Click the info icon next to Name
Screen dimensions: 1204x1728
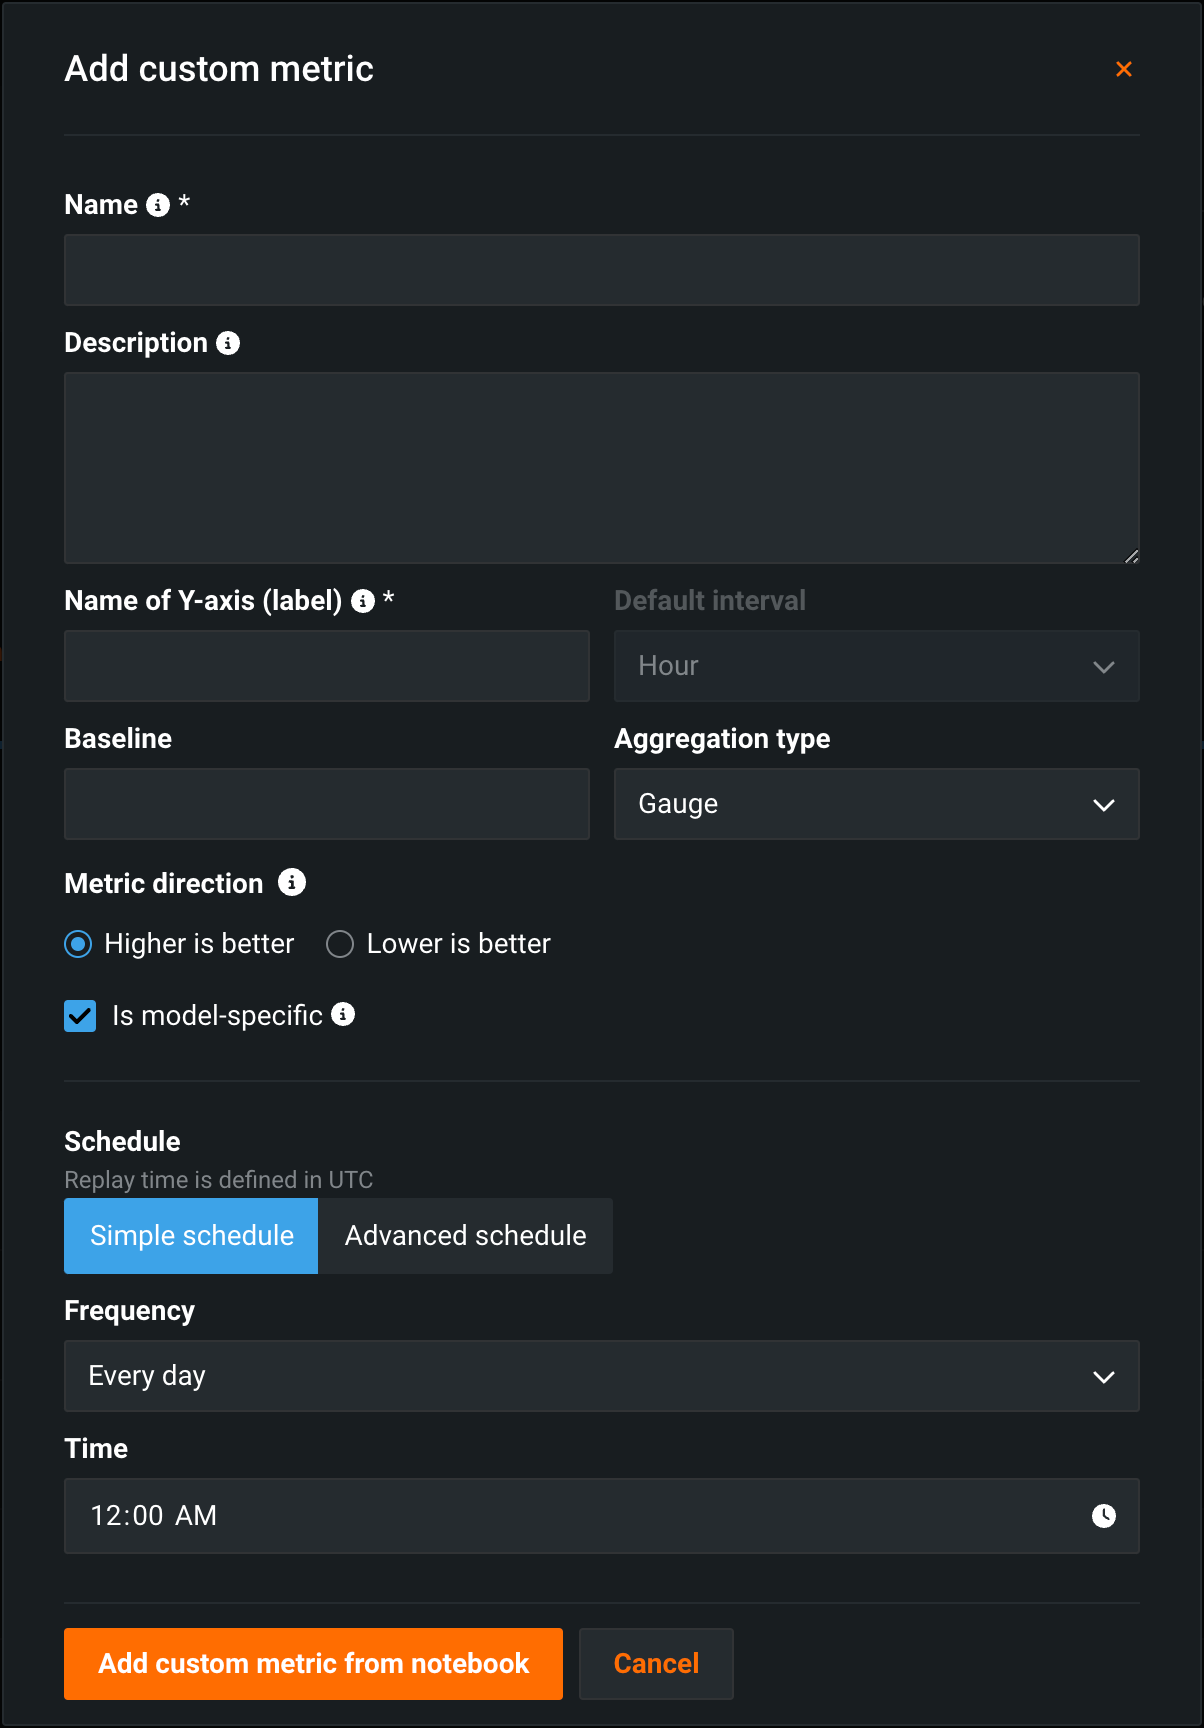pyautogui.click(x=158, y=205)
